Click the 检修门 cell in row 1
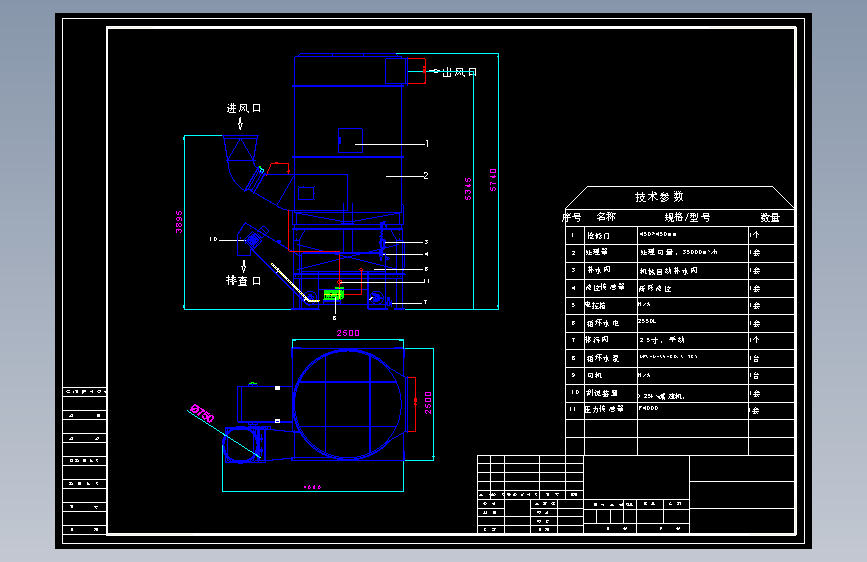The height and width of the screenshot is (562, 867). [x=611, y=235]
